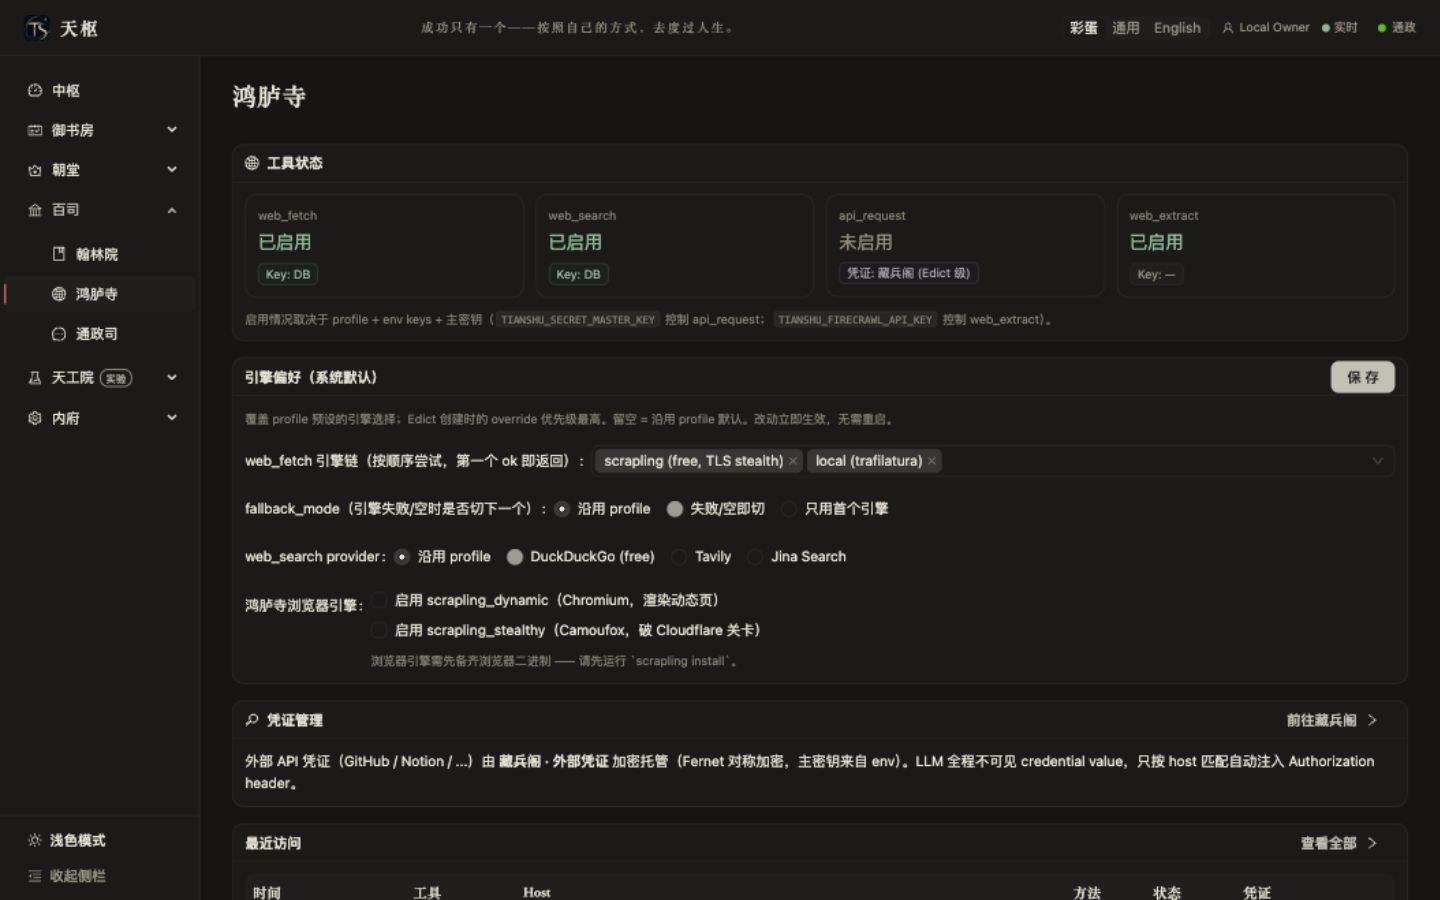1440x900 pixels.
Task: Switch language to English
Action: 1177,28
